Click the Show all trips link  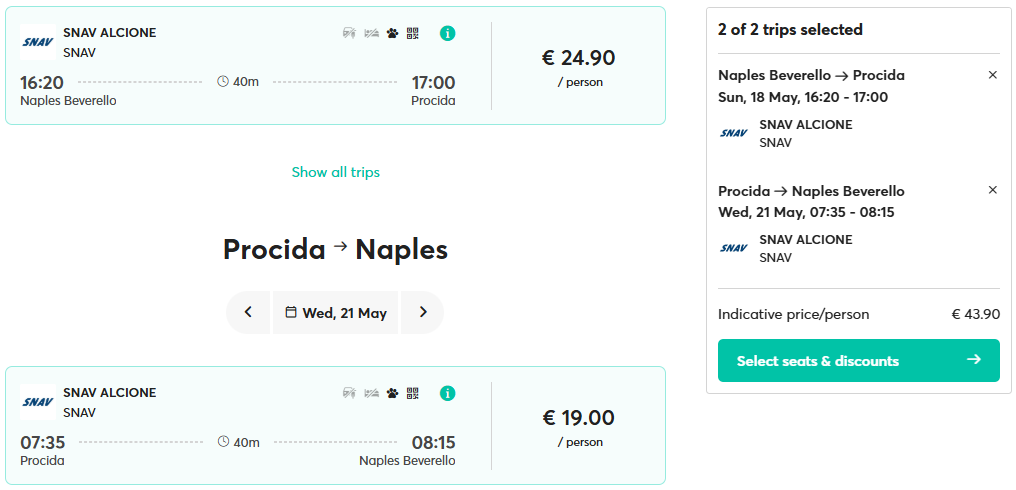tap(336, 172)
